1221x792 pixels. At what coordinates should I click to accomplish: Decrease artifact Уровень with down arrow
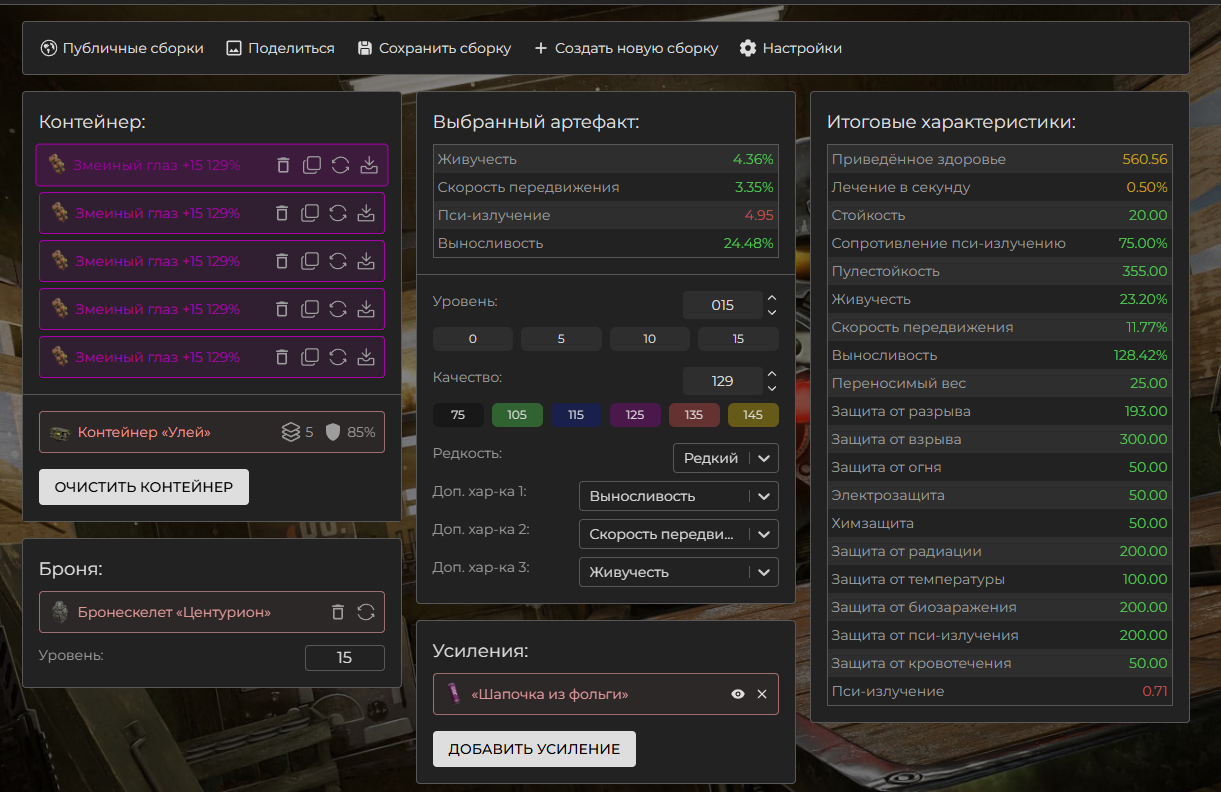point(771,312)
